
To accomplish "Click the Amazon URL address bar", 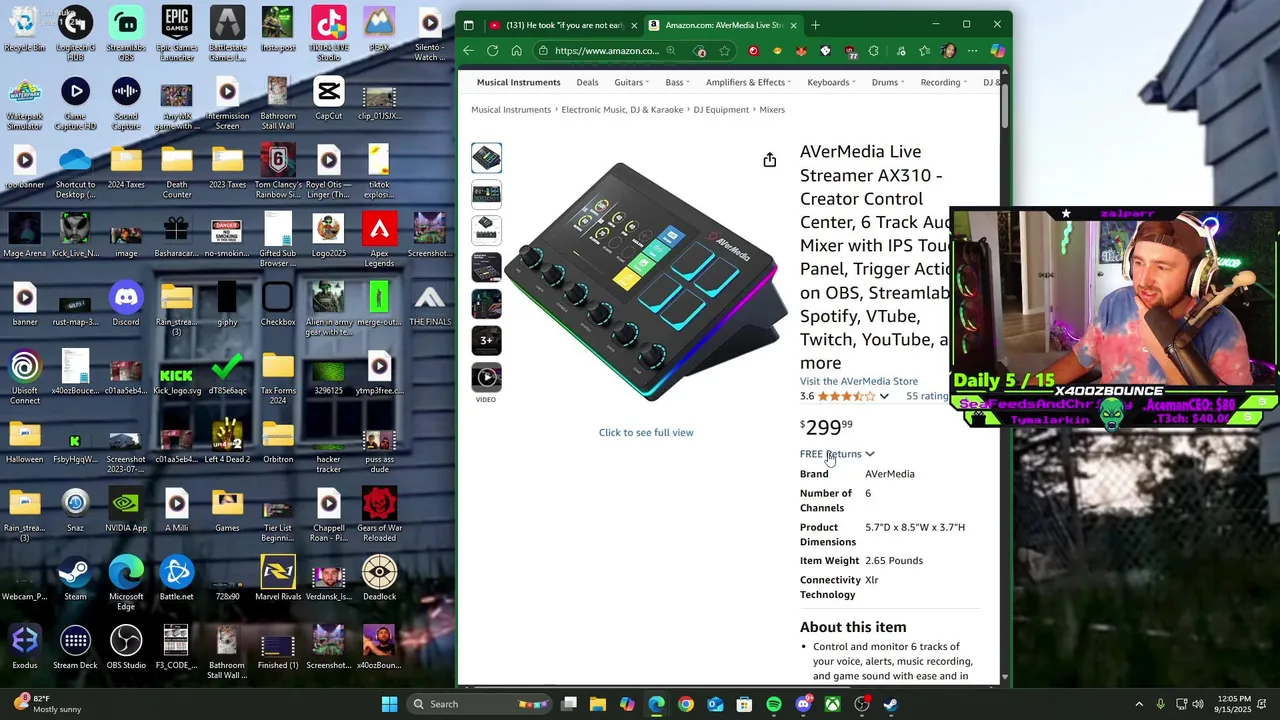I will (606, 51).
